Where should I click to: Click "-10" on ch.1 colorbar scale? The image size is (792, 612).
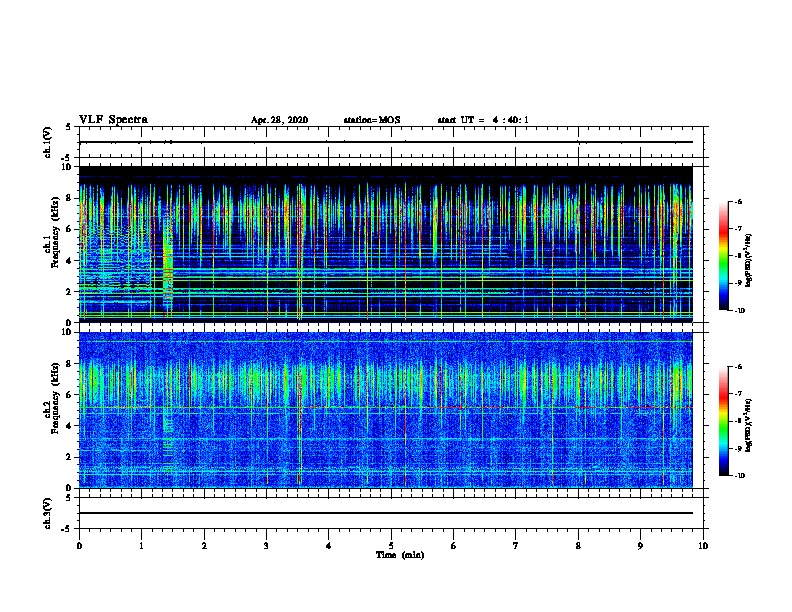click(739, 311)
